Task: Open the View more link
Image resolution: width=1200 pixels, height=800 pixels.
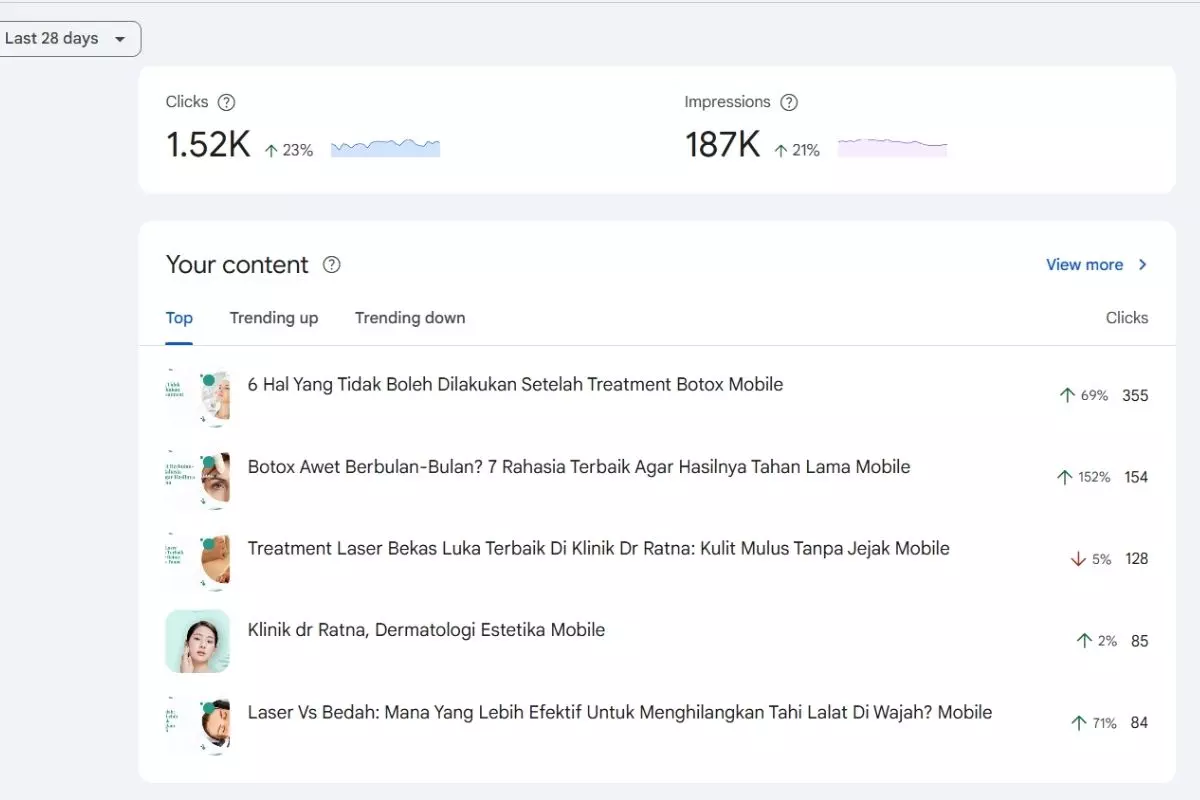Action: [1084, 265]
